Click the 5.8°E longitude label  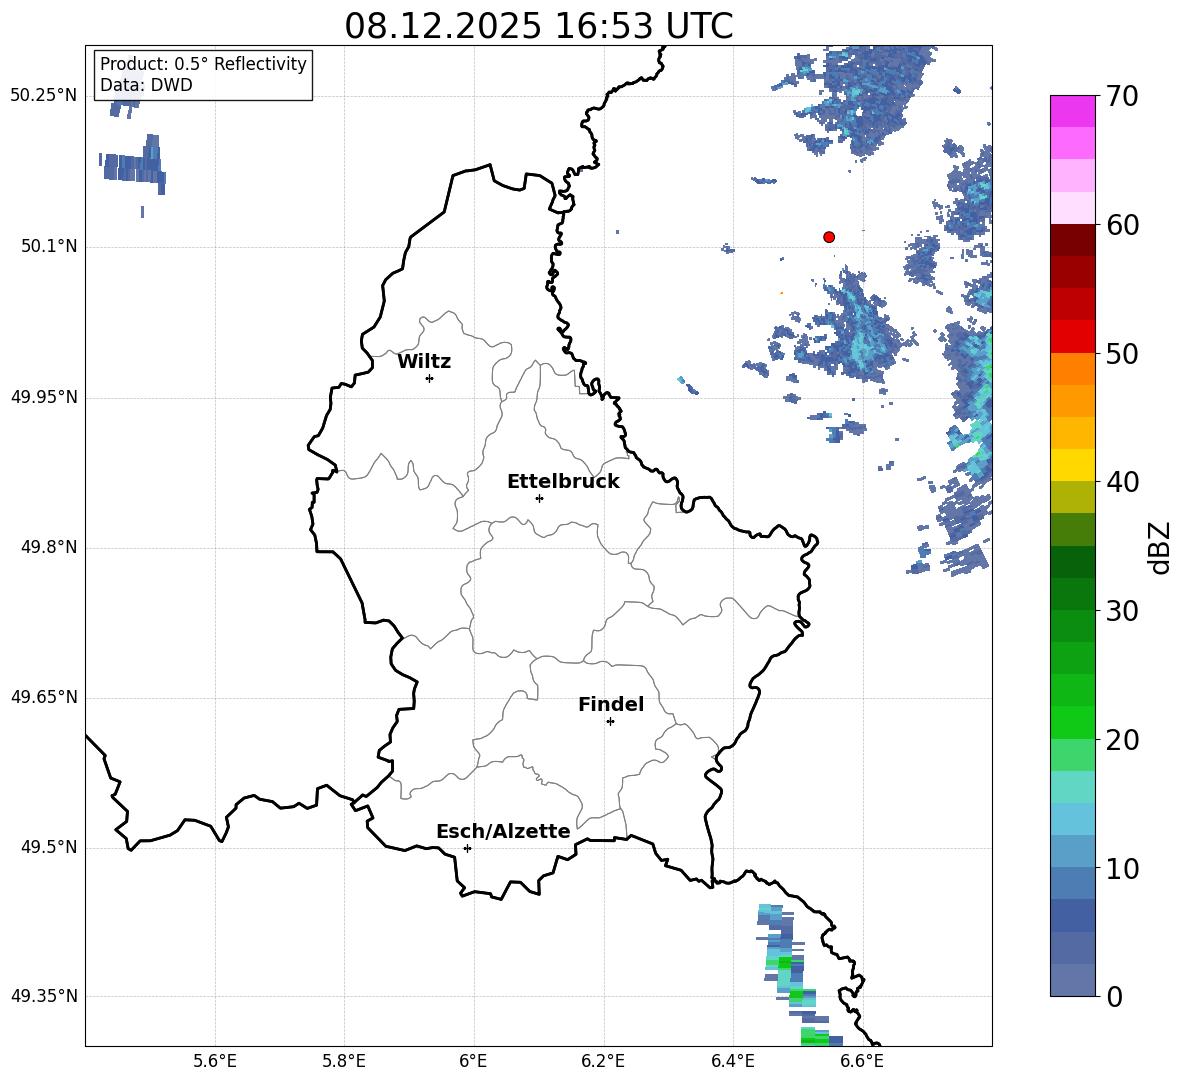tap(344, 1061)
